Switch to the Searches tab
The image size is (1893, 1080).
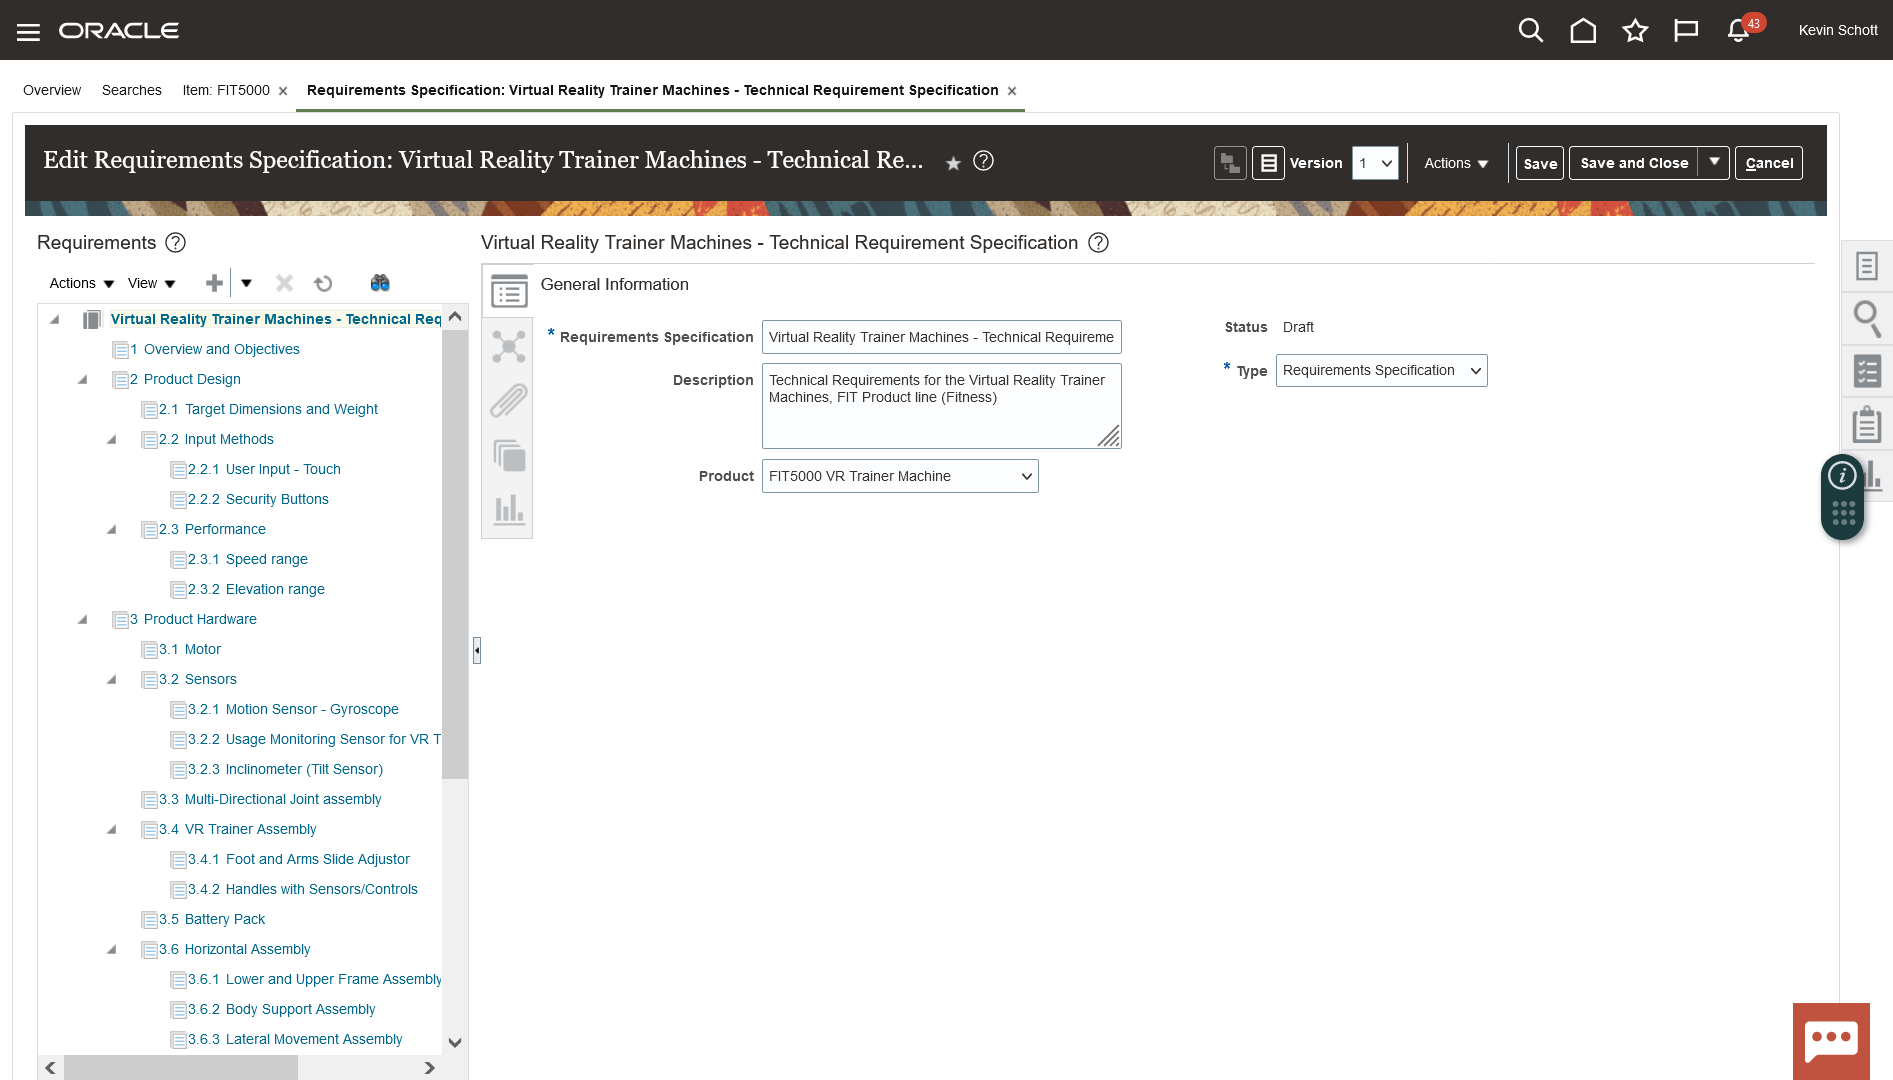(131, 90)
